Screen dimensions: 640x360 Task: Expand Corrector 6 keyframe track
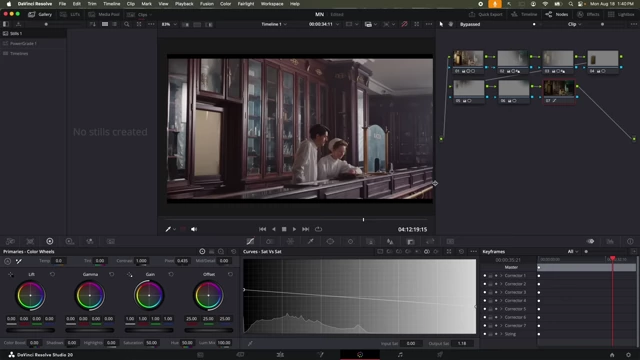pos(501,317)
